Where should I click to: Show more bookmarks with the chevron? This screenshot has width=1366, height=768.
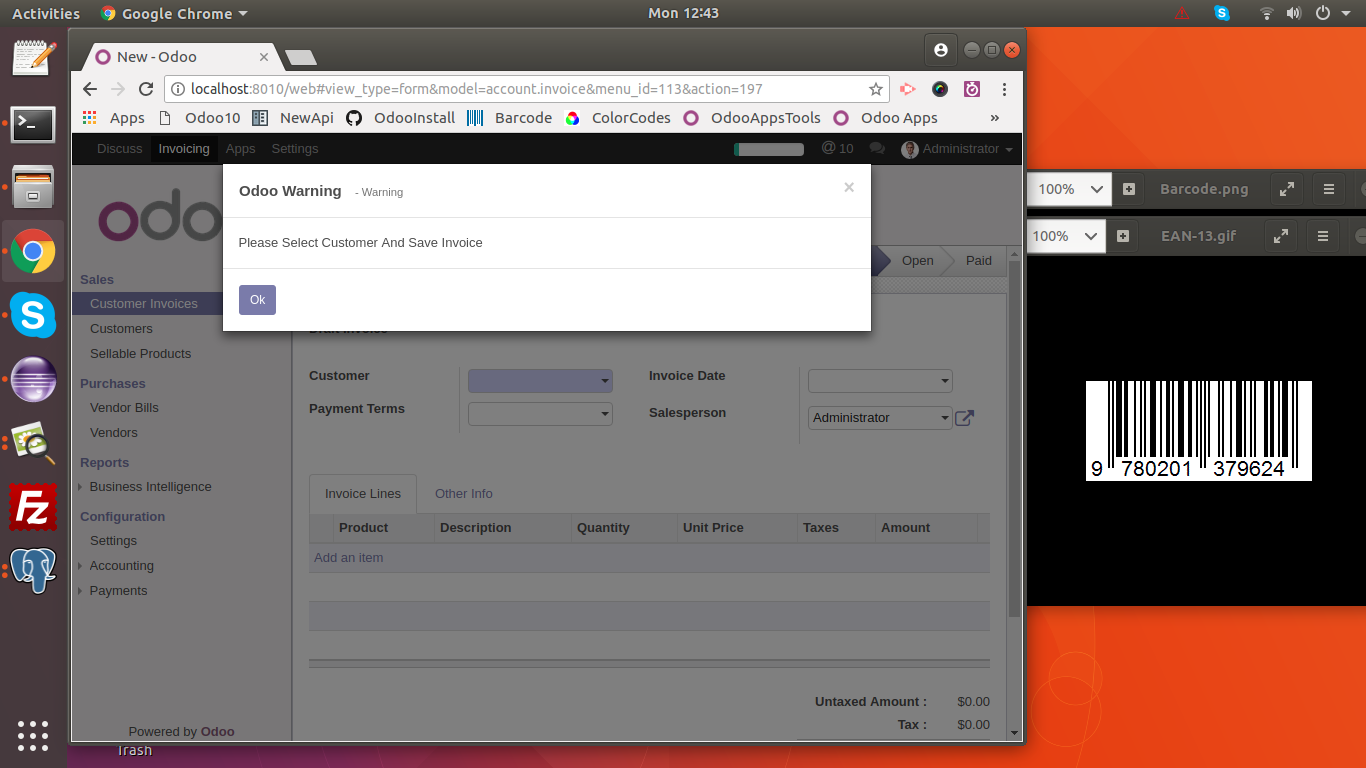[x=995, y=118]
